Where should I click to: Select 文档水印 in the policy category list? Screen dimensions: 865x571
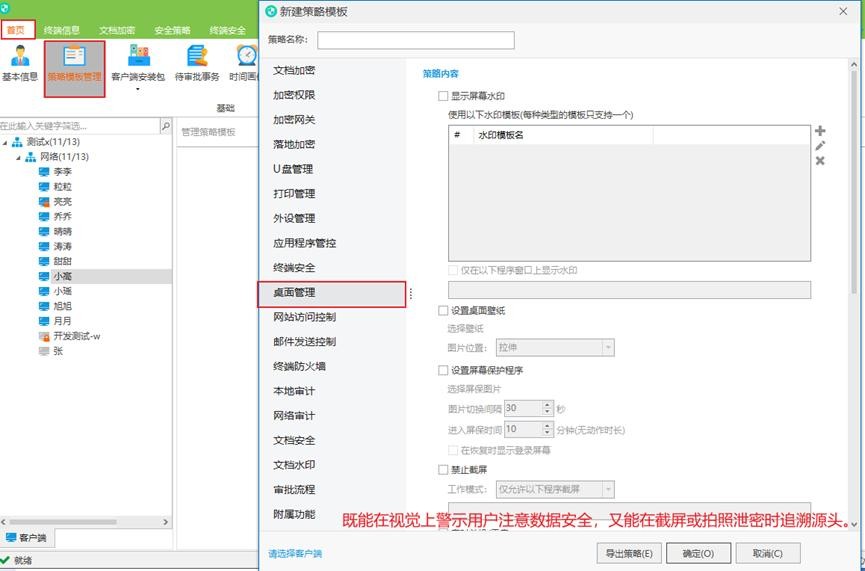(x=294, y=465)
